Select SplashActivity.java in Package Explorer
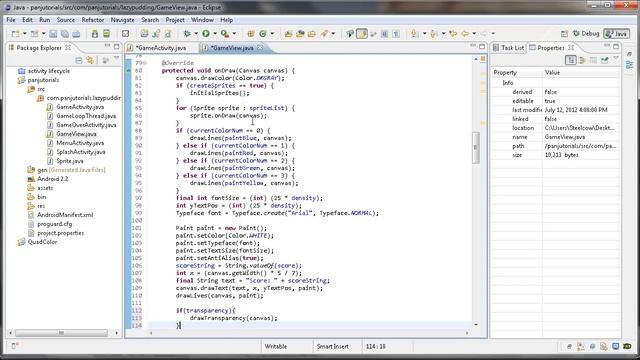 coord(81,152)
